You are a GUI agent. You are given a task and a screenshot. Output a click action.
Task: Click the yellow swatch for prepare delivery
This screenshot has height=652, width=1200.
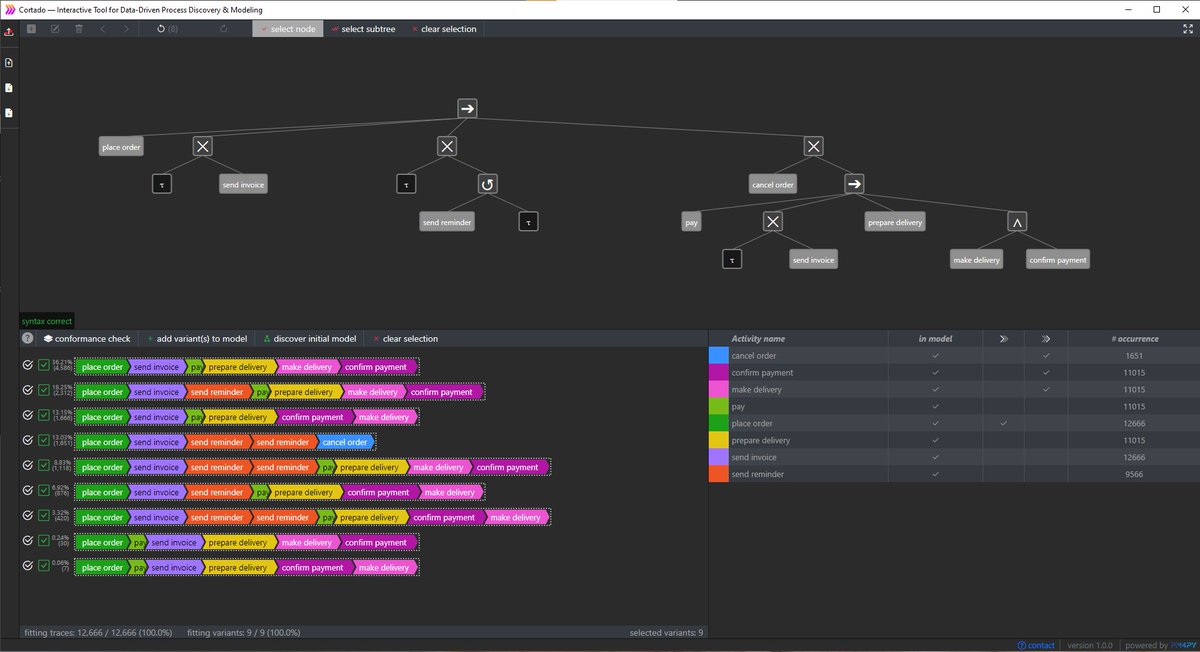click(718, 440)
